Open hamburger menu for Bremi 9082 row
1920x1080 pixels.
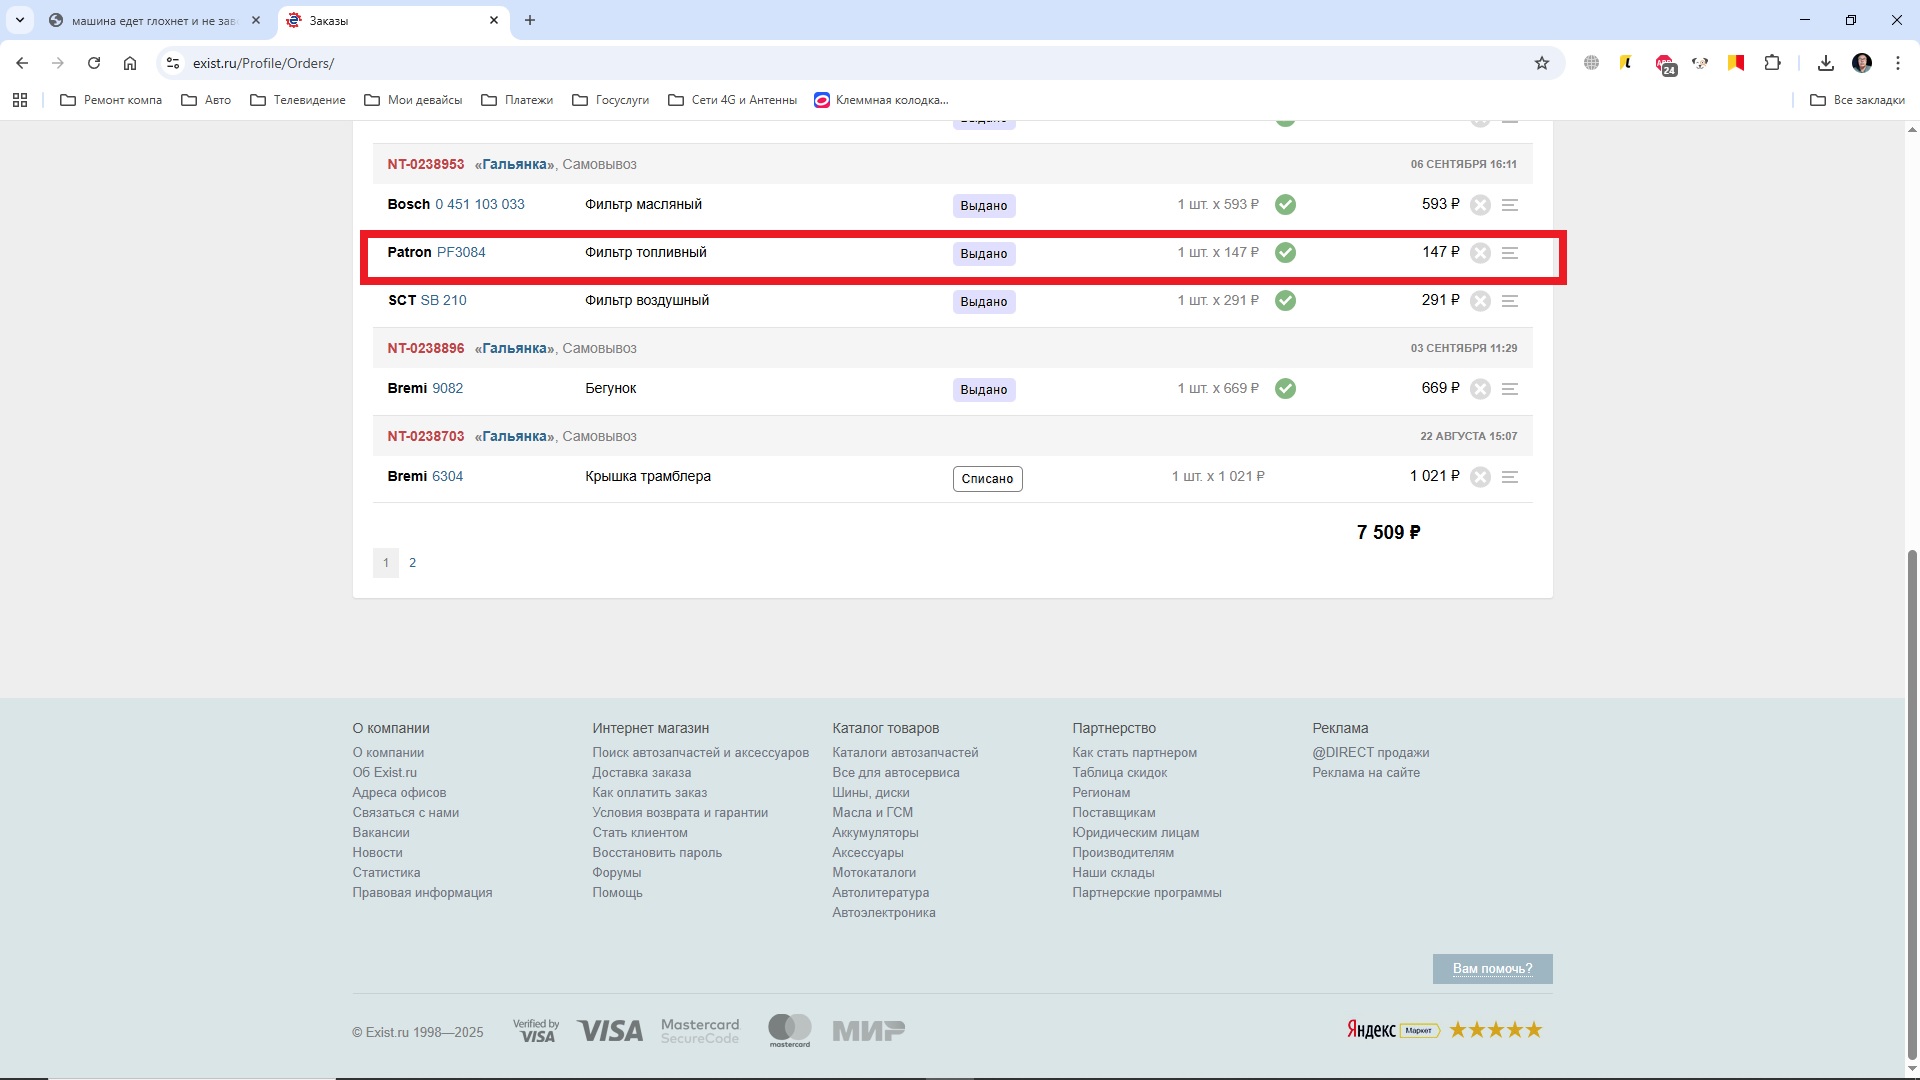(1510, 389)
